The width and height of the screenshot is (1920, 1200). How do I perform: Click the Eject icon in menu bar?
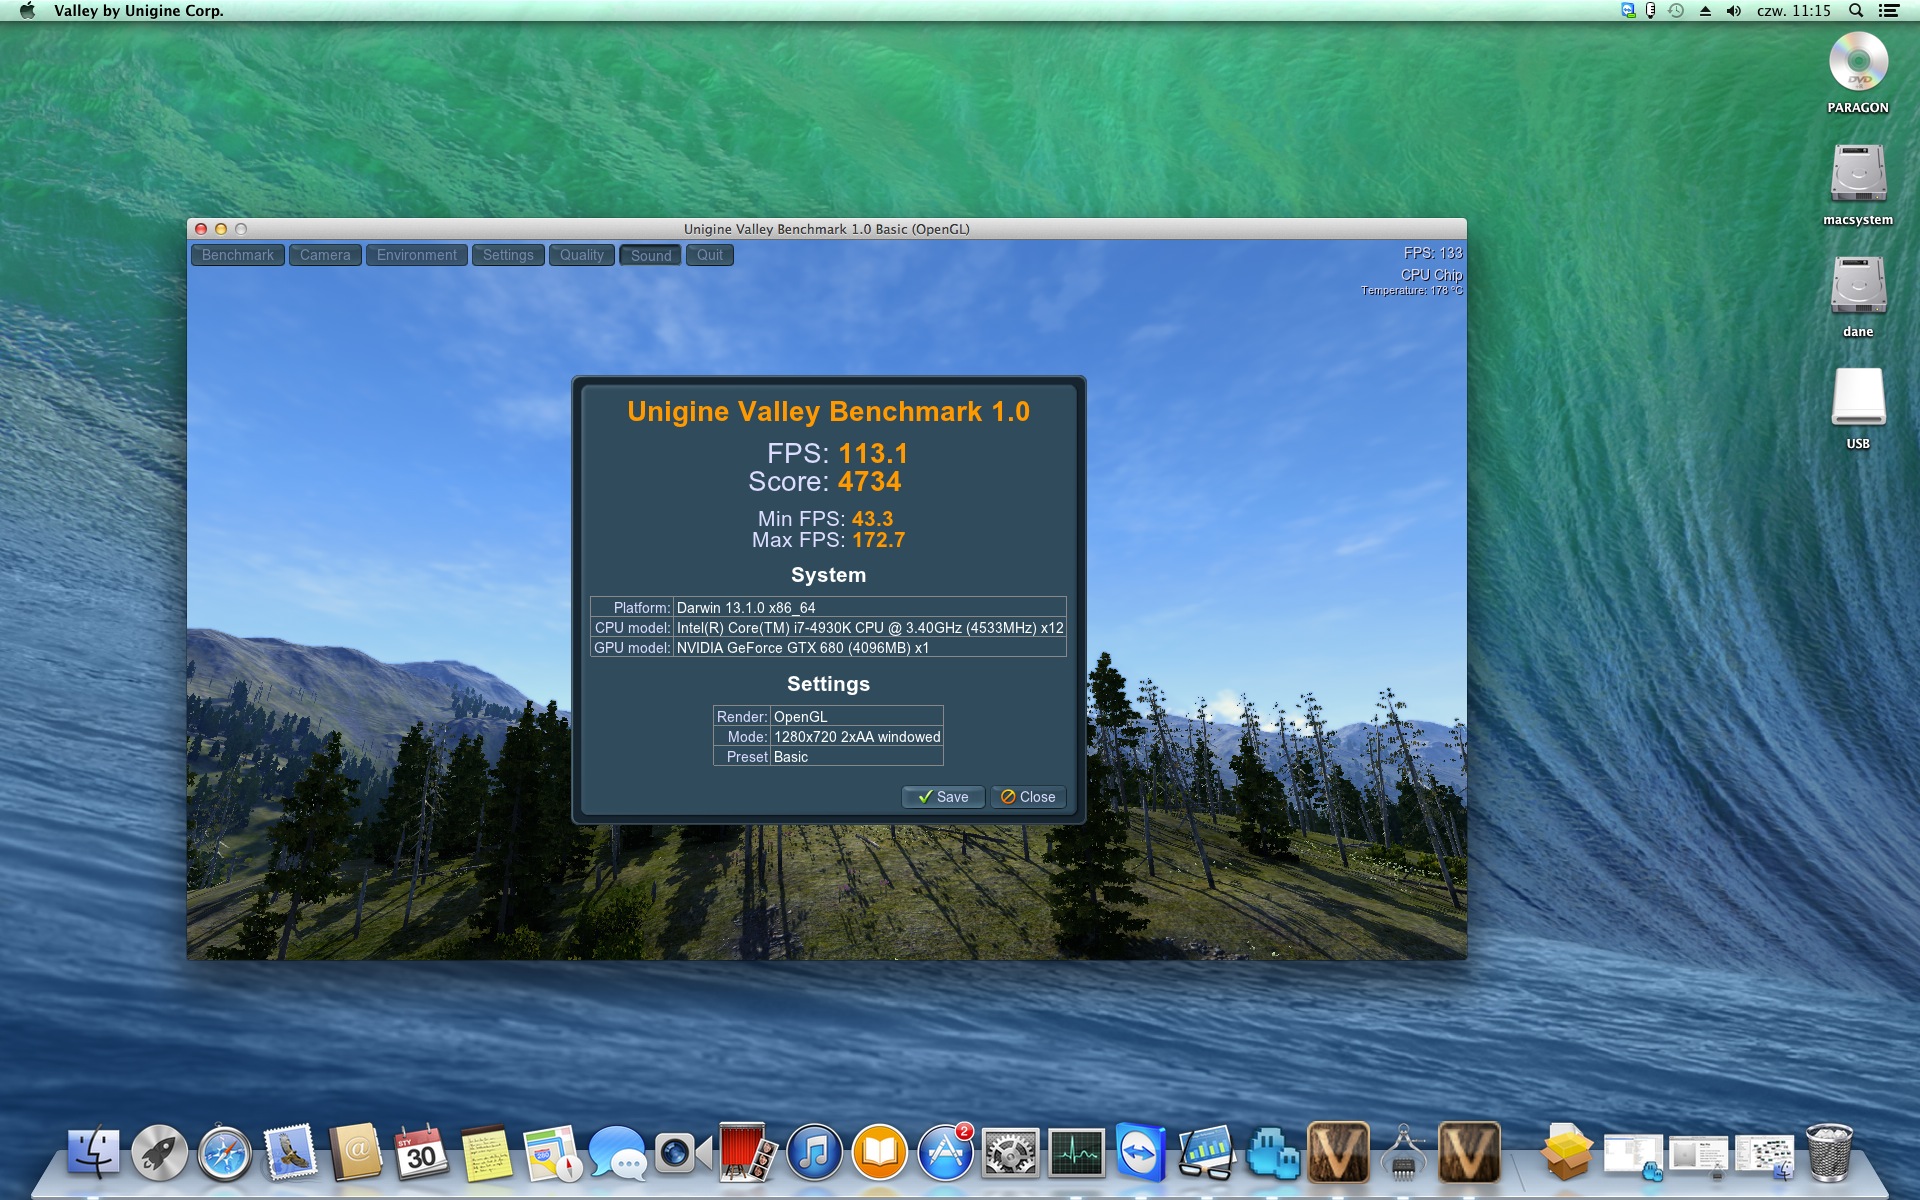1705,11
